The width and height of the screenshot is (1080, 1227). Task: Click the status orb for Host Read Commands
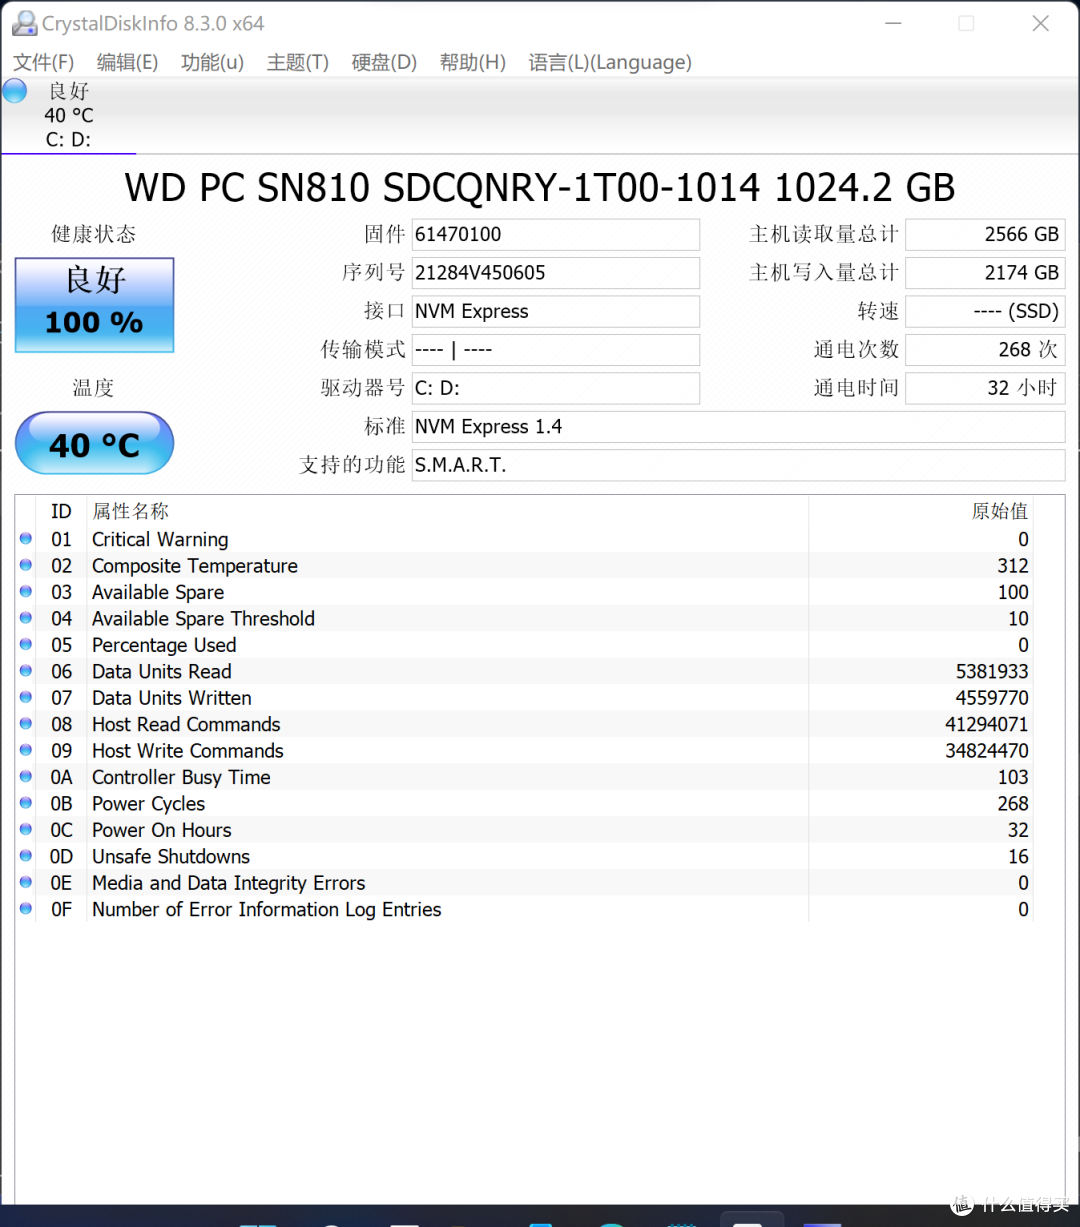click(26, 724)
